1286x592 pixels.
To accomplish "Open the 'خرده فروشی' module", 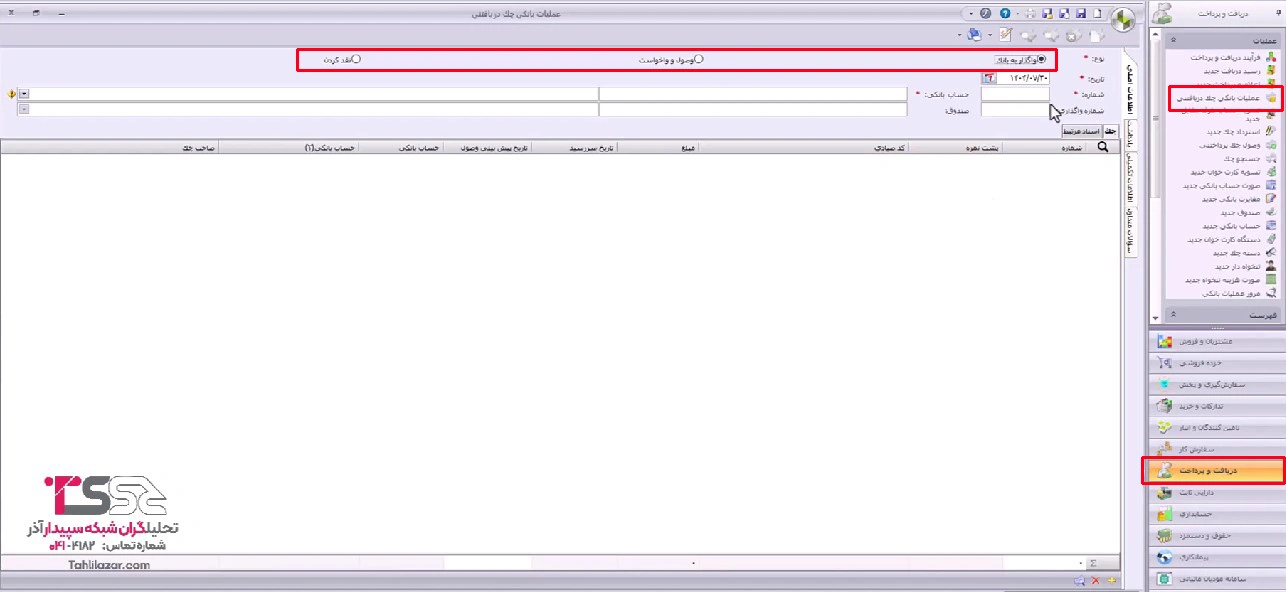I will click(1217, 362).
